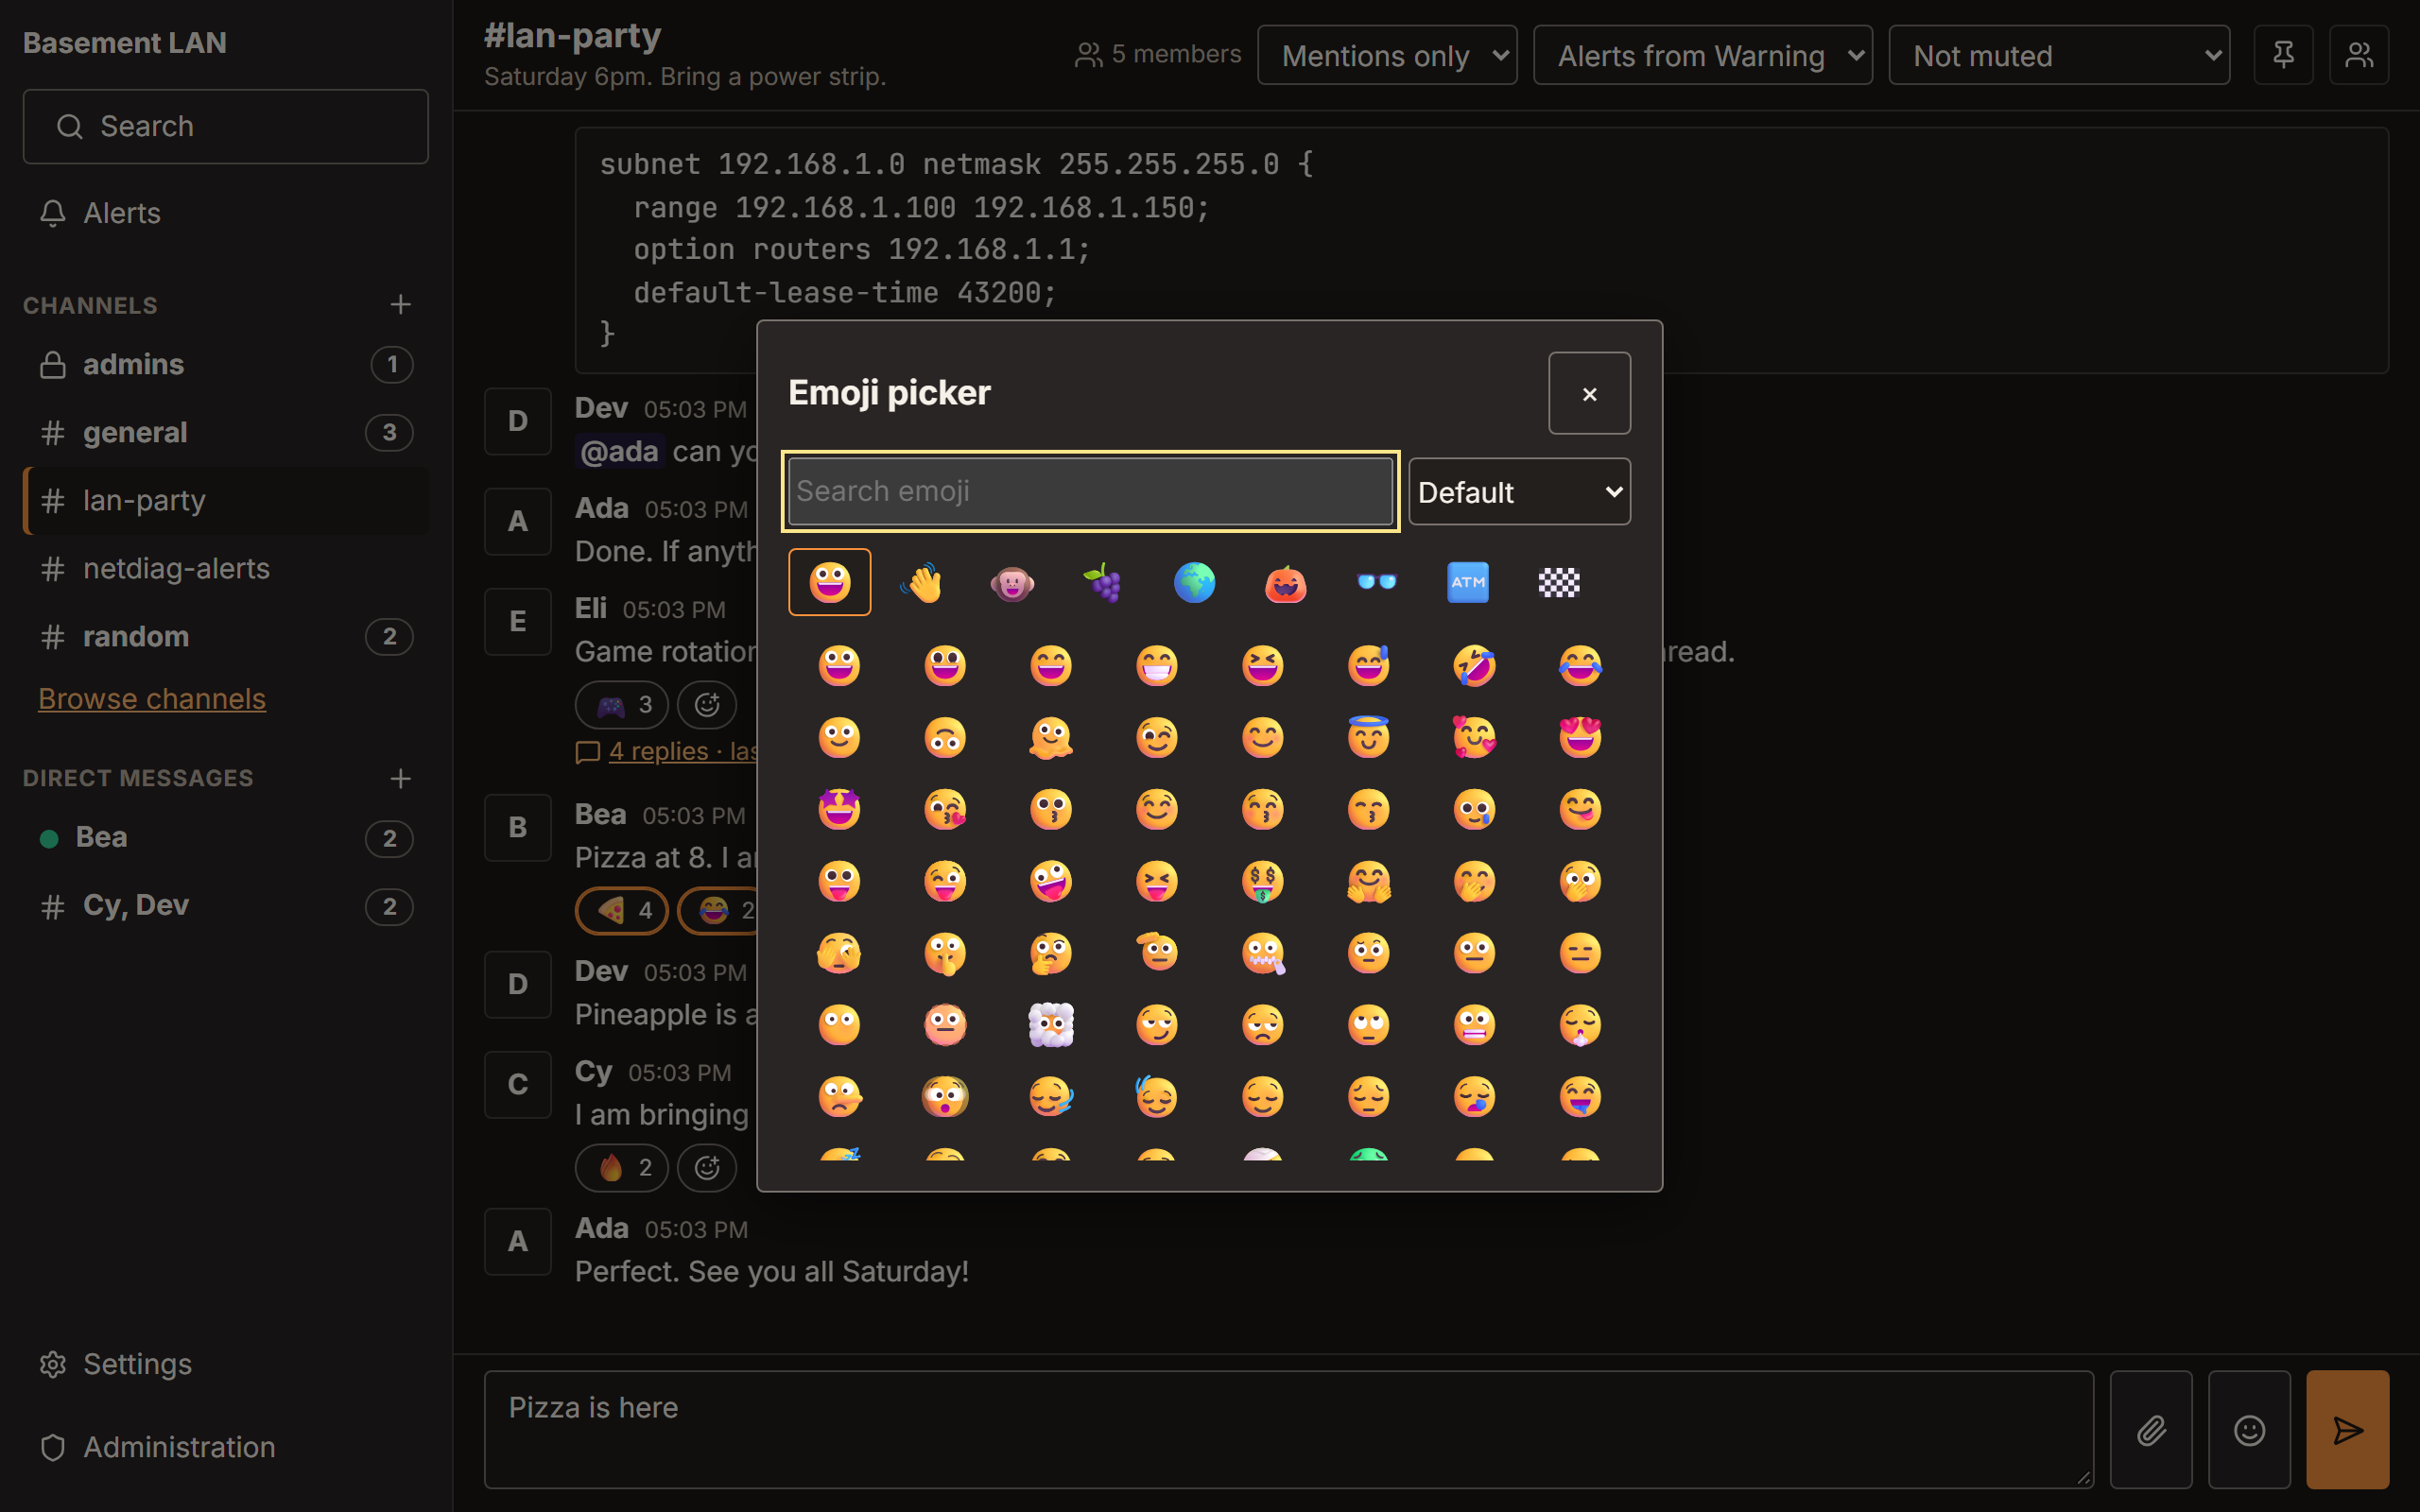The image size is (2420, 1512).
Task: Open the Alerts from Warning dropdown
Action: pyautogui.click(x=1702, y=55)
